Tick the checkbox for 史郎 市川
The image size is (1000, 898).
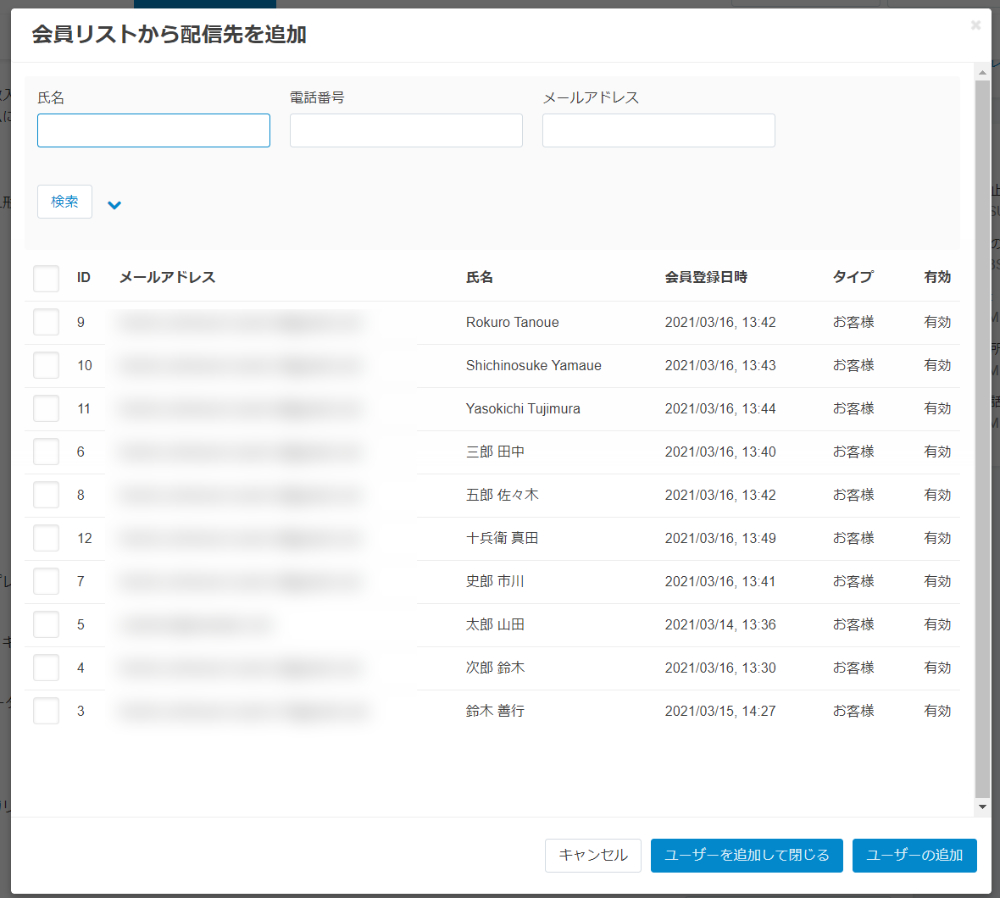[x=46, y=581]
